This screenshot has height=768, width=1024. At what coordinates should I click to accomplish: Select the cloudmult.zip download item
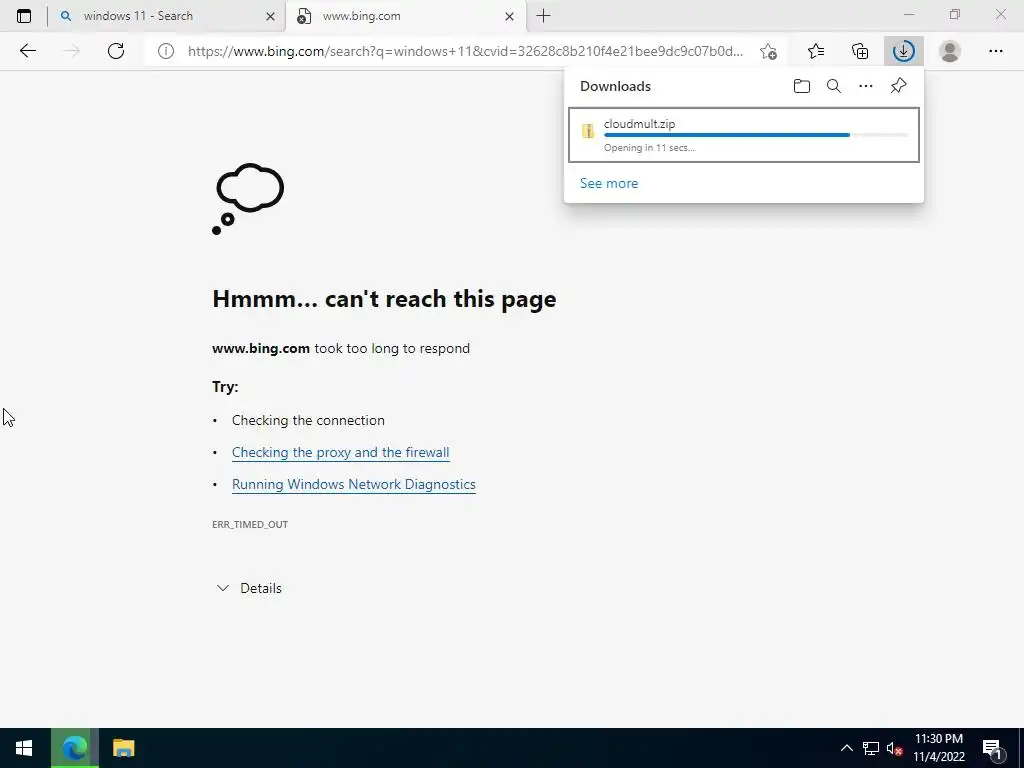pyautogui.click(x=744, y=135)
